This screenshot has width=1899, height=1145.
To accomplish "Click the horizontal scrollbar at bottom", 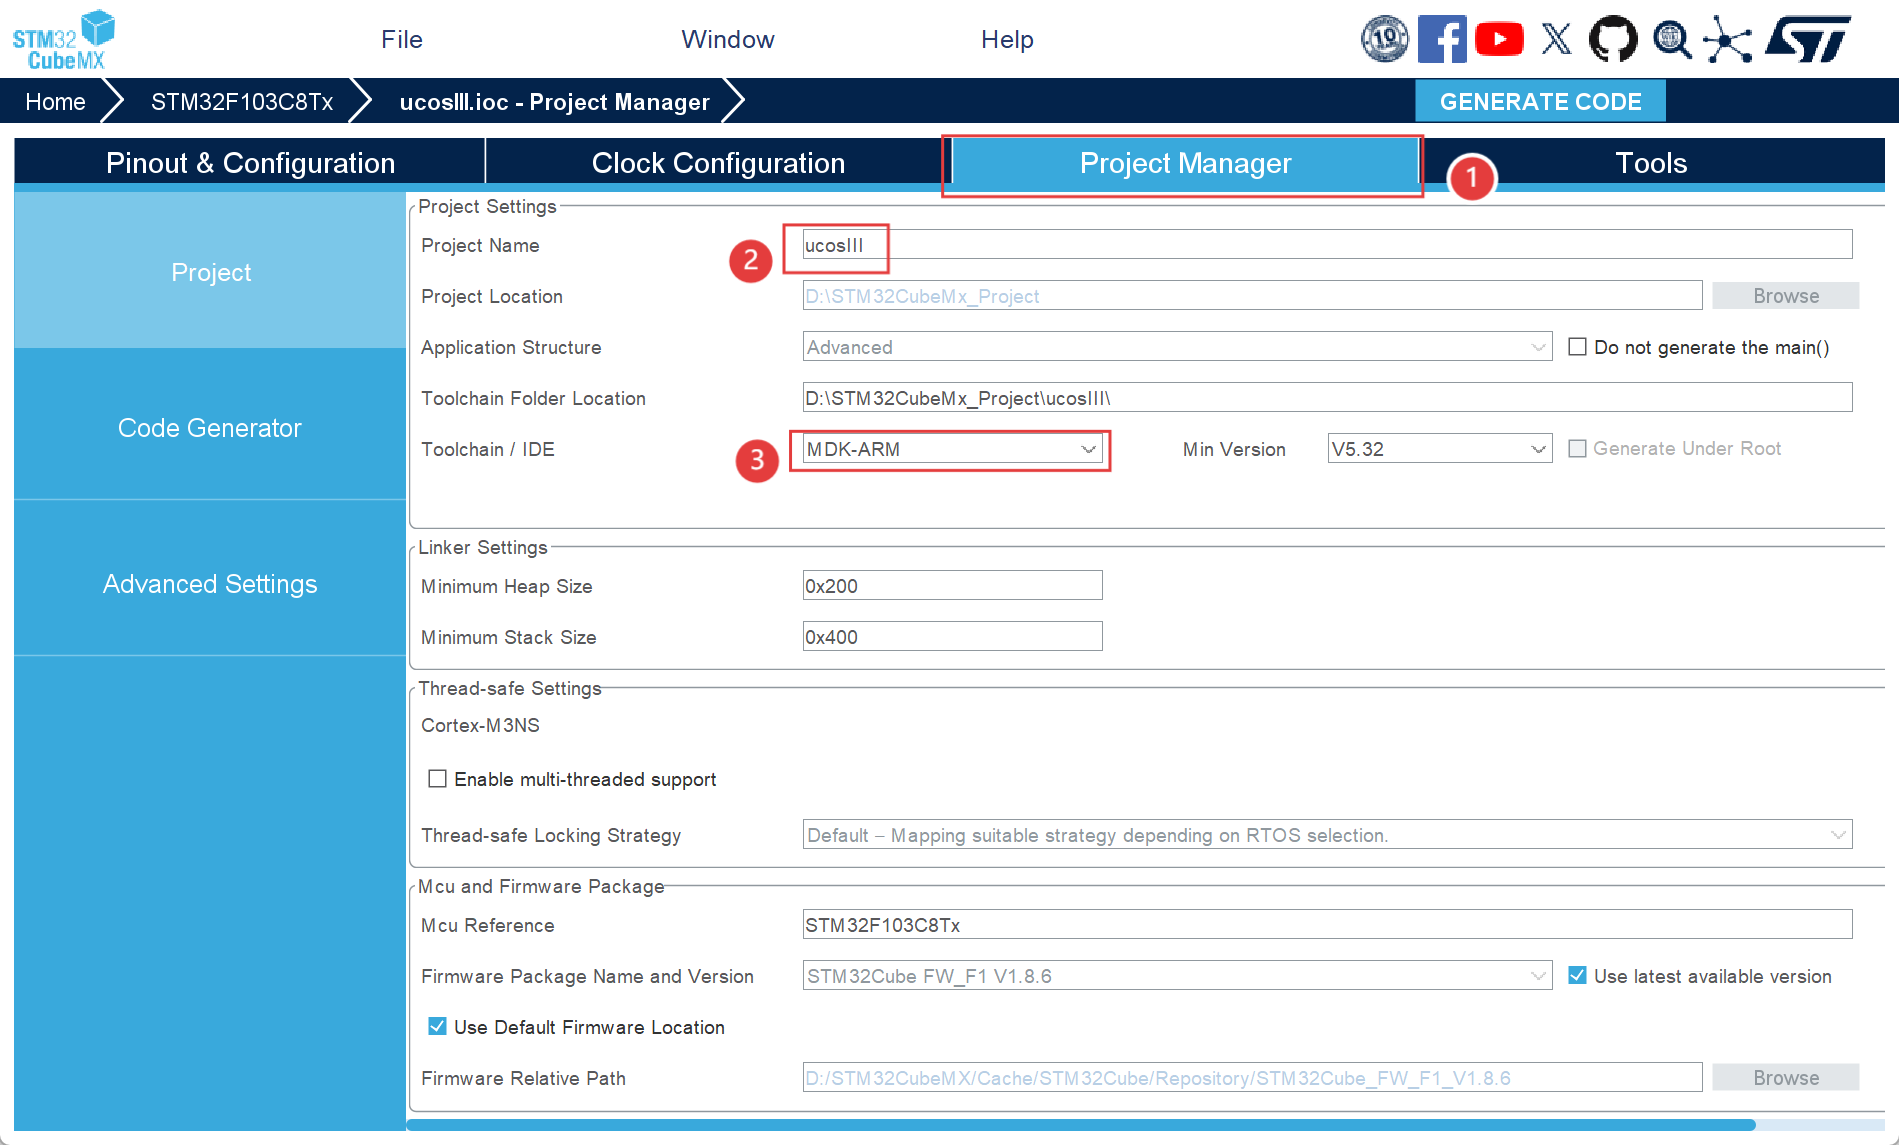I will [1081, 1125].
